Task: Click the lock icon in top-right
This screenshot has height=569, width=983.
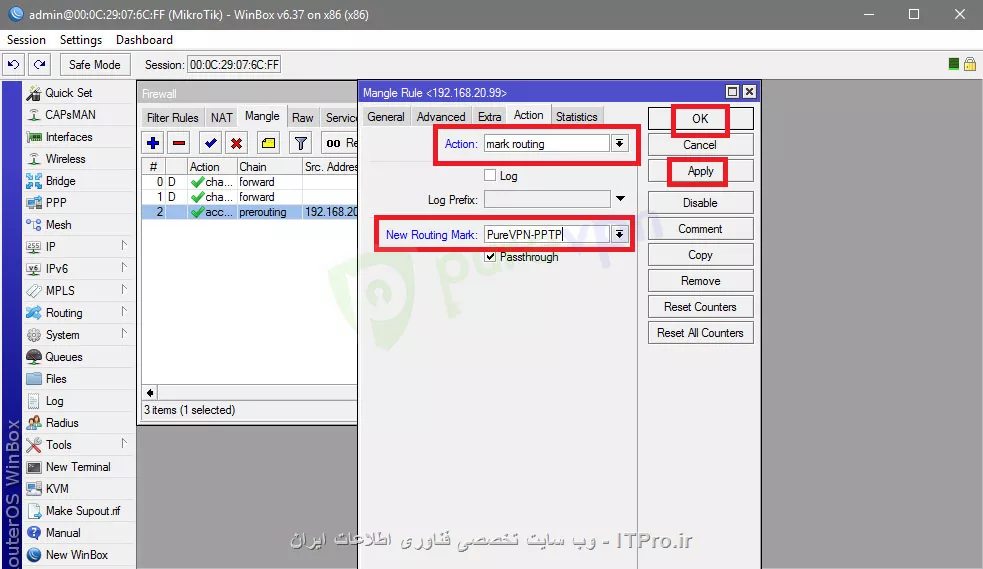Action: (970, 64)
